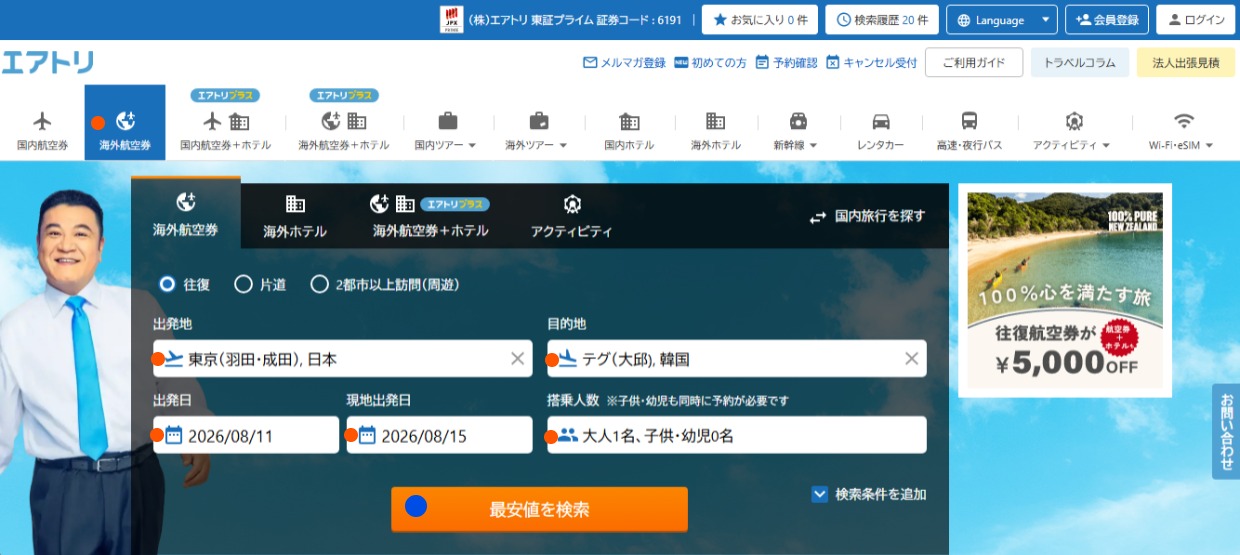Image resolution: width=1240 pixels, height=555 pixels.
Task: Expand the 海外ツアー menu
Action: pyautogui.click(x=537, y=131)
